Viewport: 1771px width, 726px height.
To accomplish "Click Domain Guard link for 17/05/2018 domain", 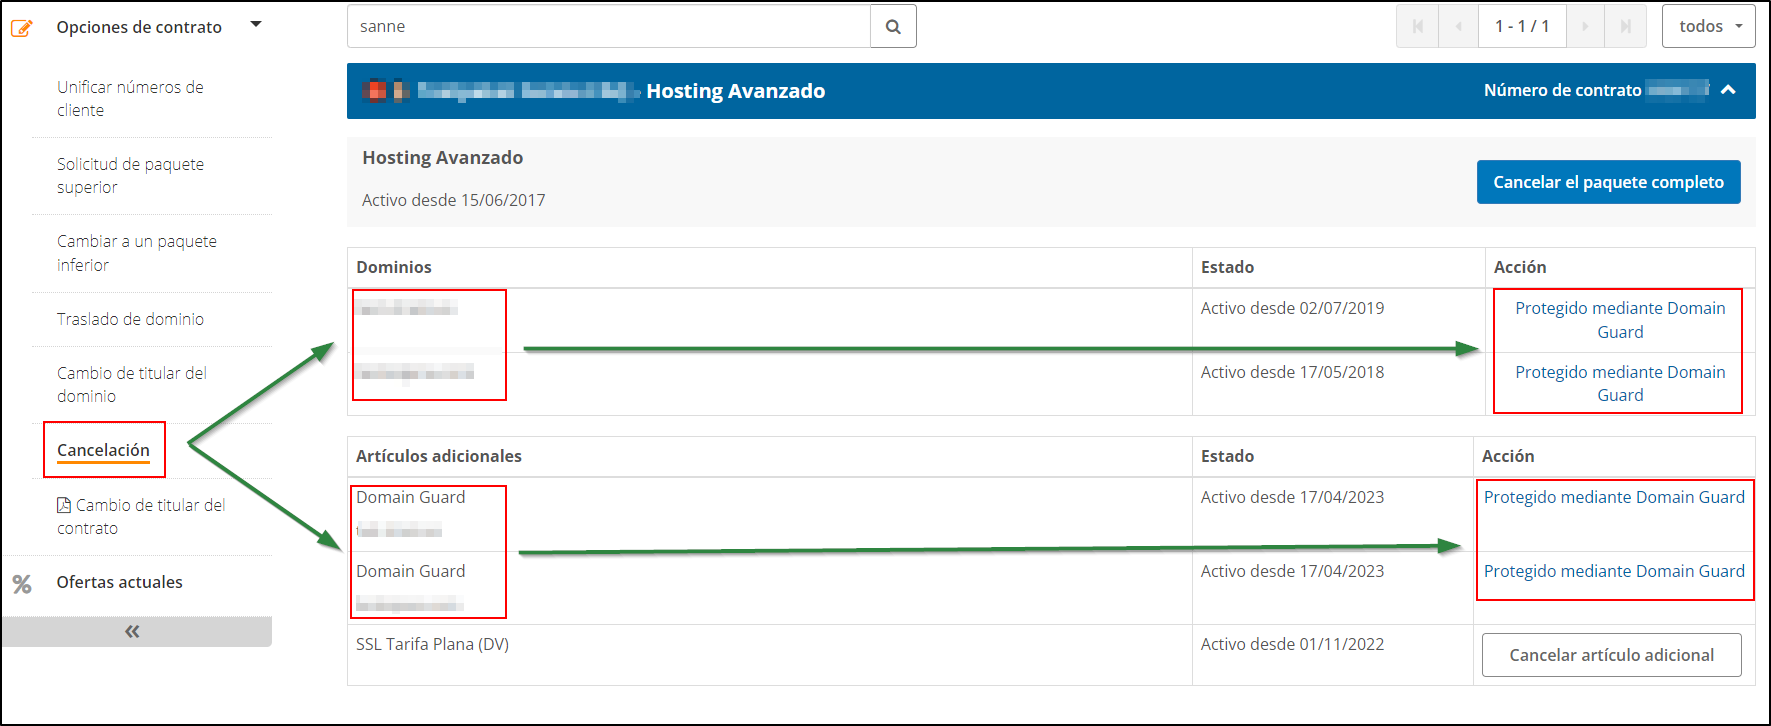I will (x=1620, y=384).
